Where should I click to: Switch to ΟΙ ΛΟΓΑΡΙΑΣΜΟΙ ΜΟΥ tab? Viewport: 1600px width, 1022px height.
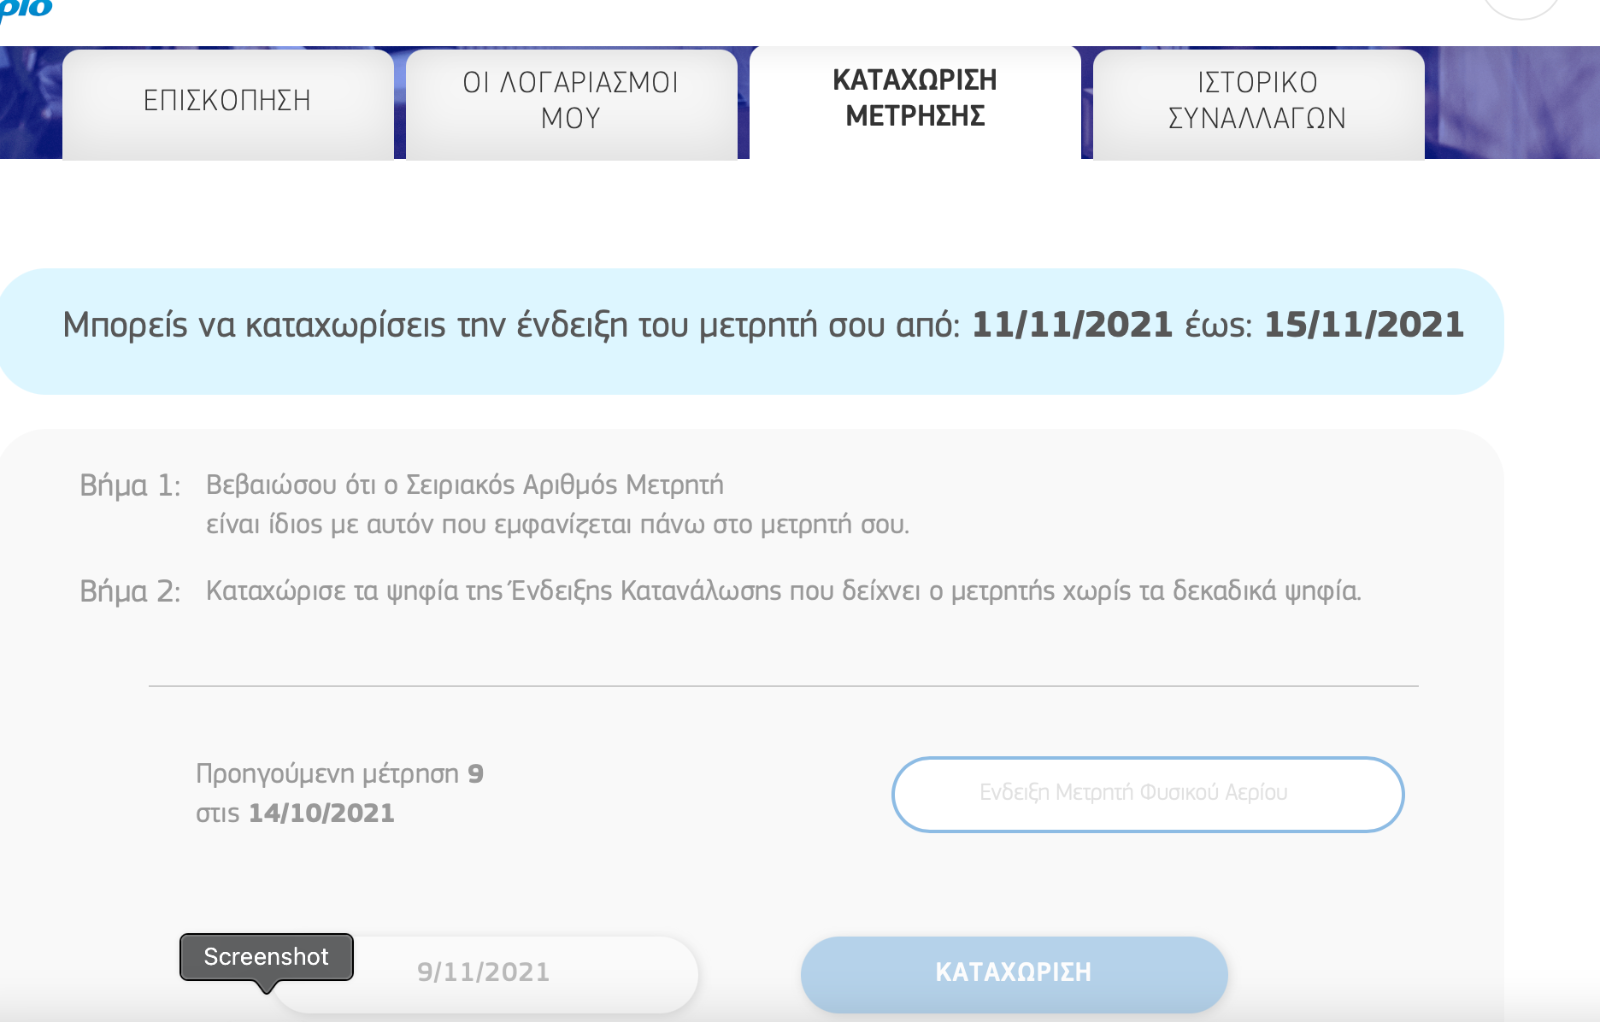pyautogui.click(x=571, y=103)
